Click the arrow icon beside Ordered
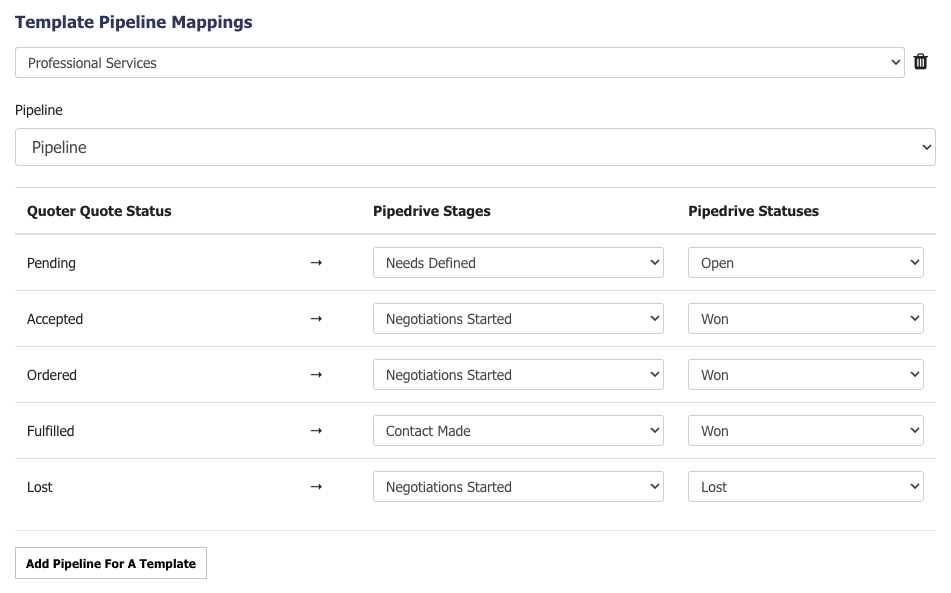951x593 pixels. point(316,375)
